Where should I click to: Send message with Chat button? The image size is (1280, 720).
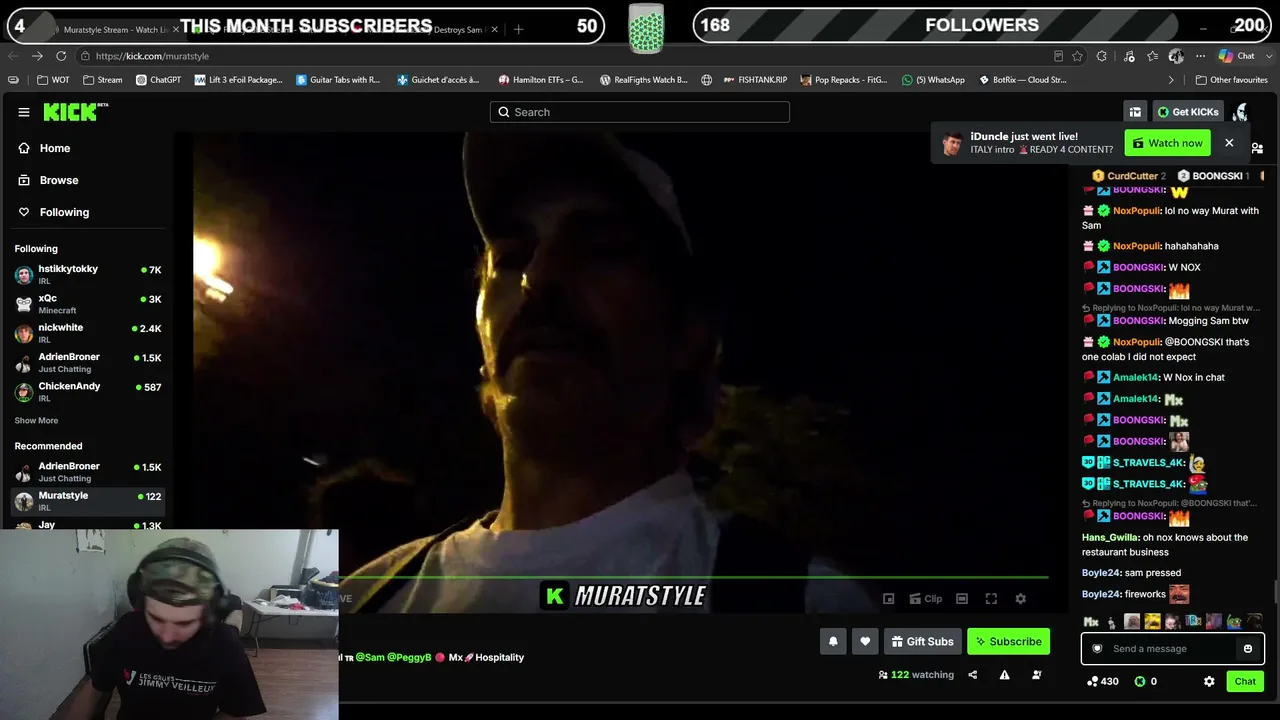click(1245, 682)
